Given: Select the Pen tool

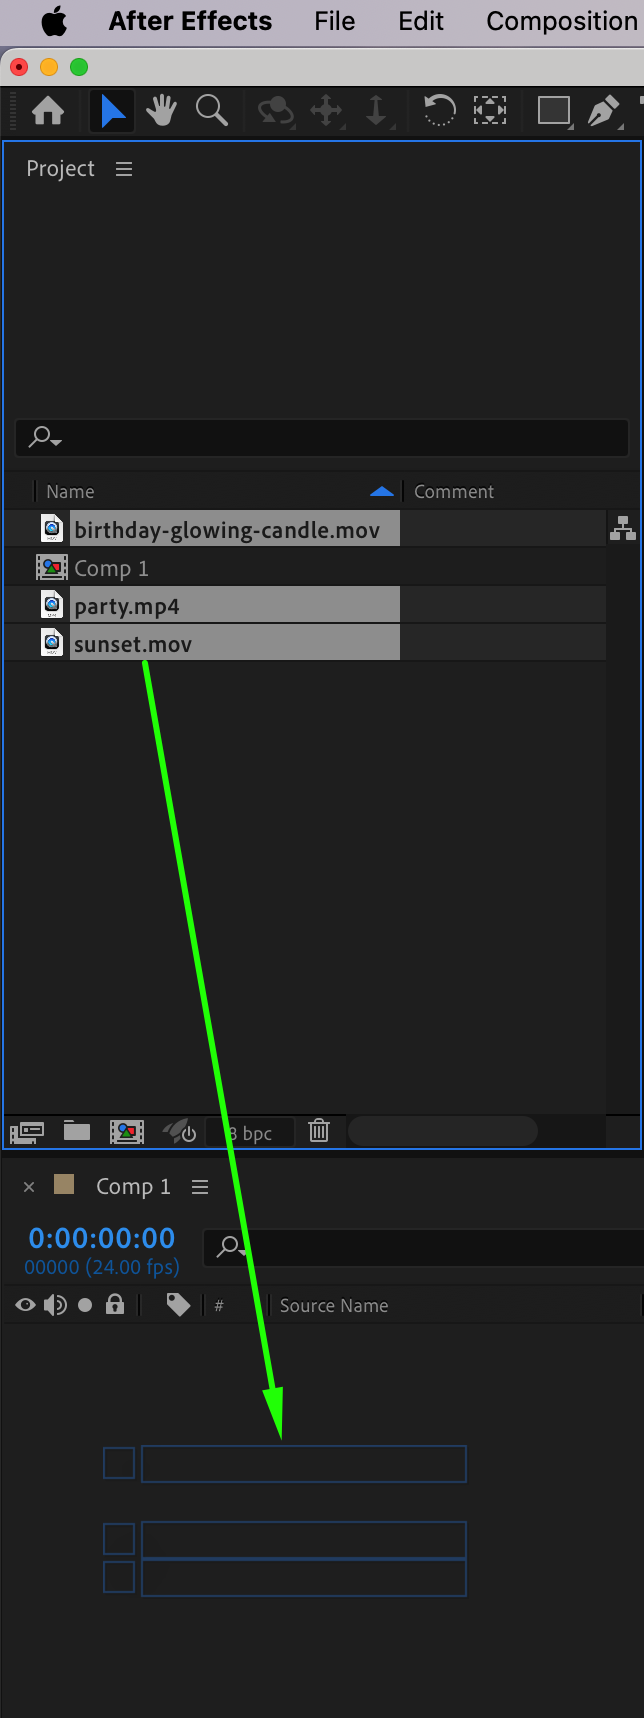Looking at the screenshot, I should click(x=603, y=110).
